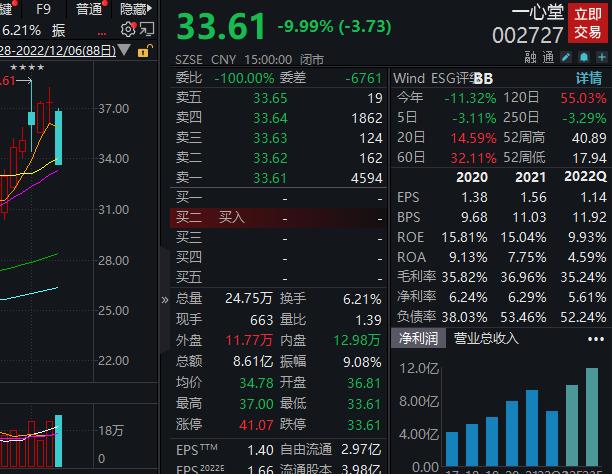Click the 37.00 price axis label
Viewport: 612px width, 474px height.
[113, 109]
